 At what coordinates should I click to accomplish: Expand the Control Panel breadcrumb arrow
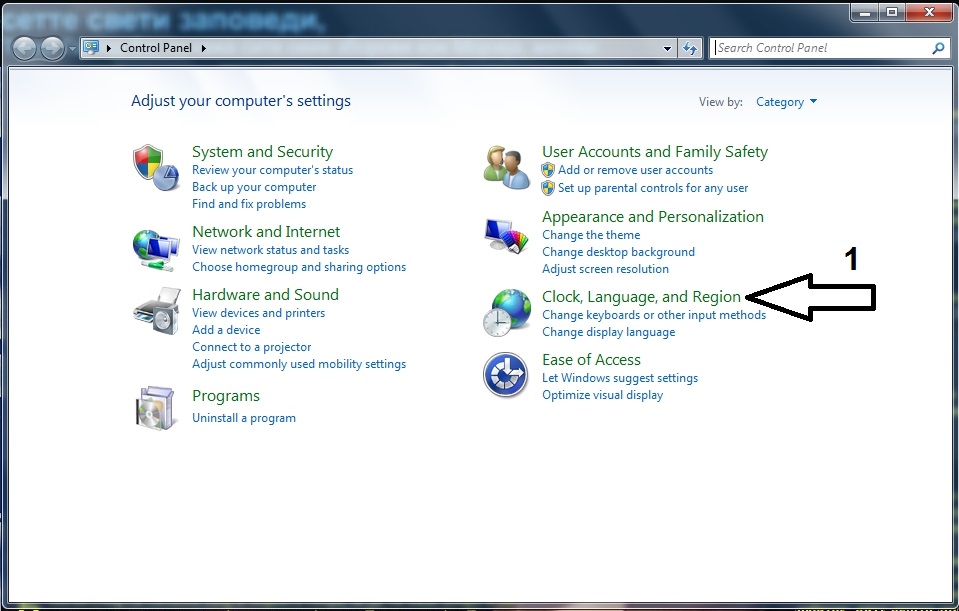204,48
